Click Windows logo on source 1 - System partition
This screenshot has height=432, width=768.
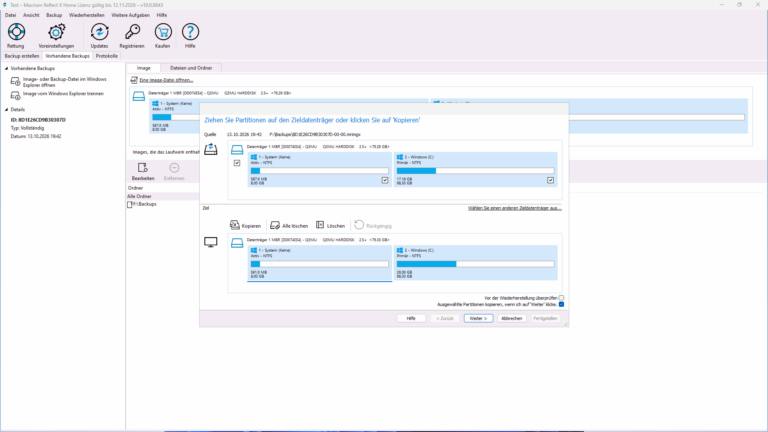coord(254,157)
